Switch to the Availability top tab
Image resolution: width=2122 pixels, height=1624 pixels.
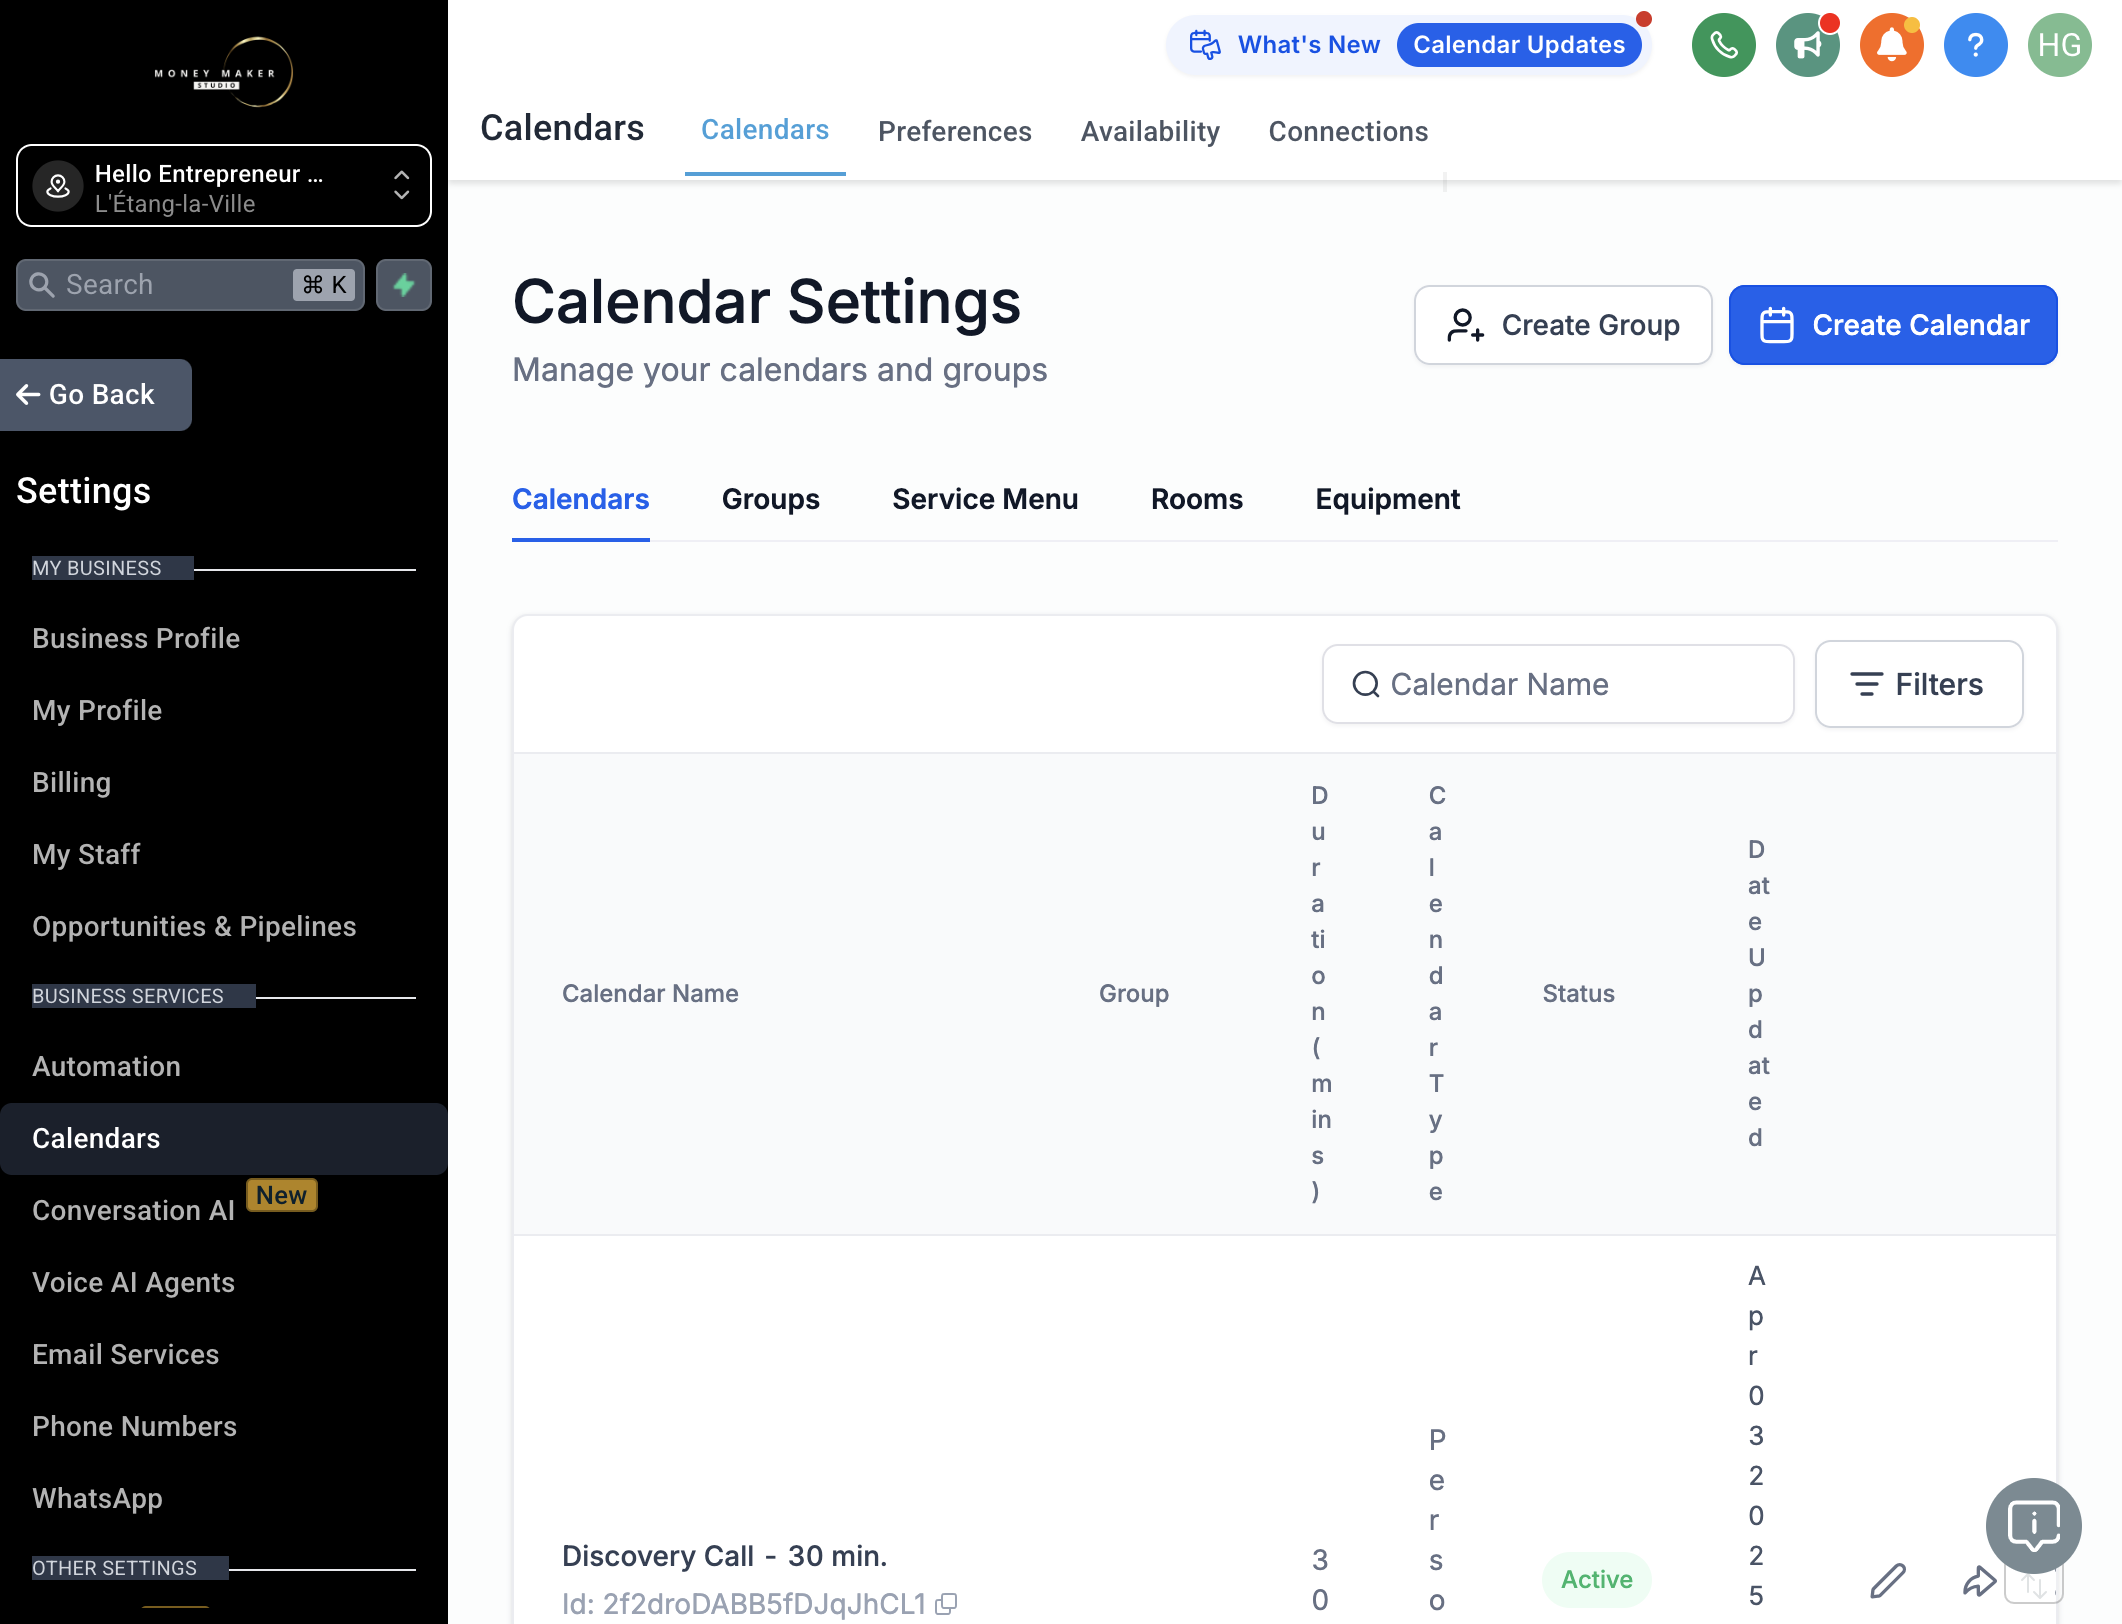[1150, 131]
